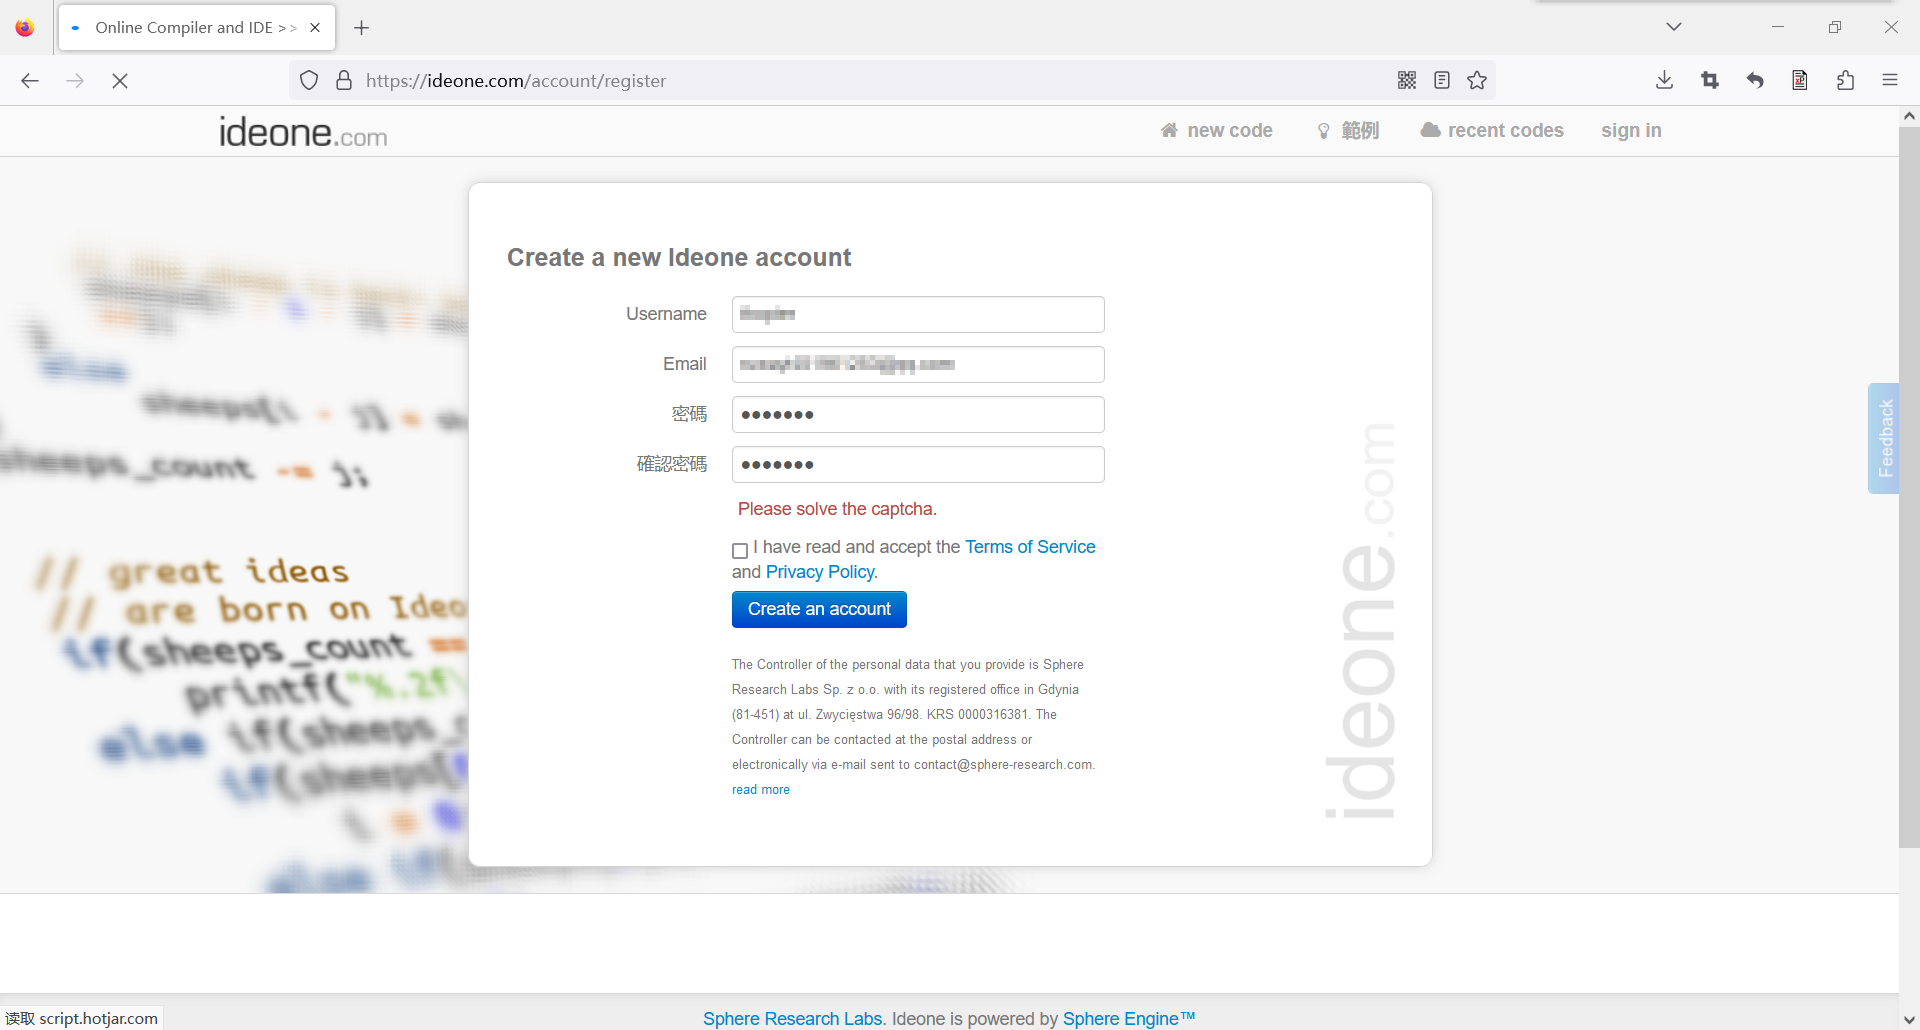This screenshot has width=1920, height=1030.
Task: Close the Online Compiler and IDE tab
Action: click(x=315, y=28)
